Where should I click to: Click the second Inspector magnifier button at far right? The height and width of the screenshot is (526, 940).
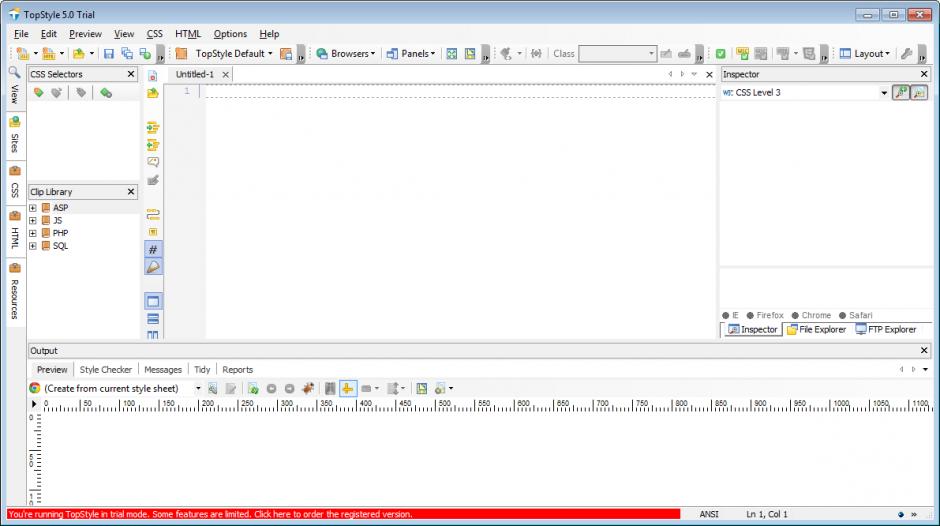tap(919, 92)
